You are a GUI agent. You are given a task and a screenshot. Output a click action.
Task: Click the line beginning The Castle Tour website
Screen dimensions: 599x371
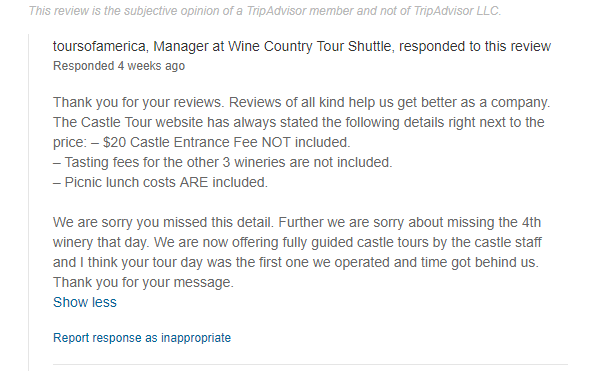click(x=299, y=122)
